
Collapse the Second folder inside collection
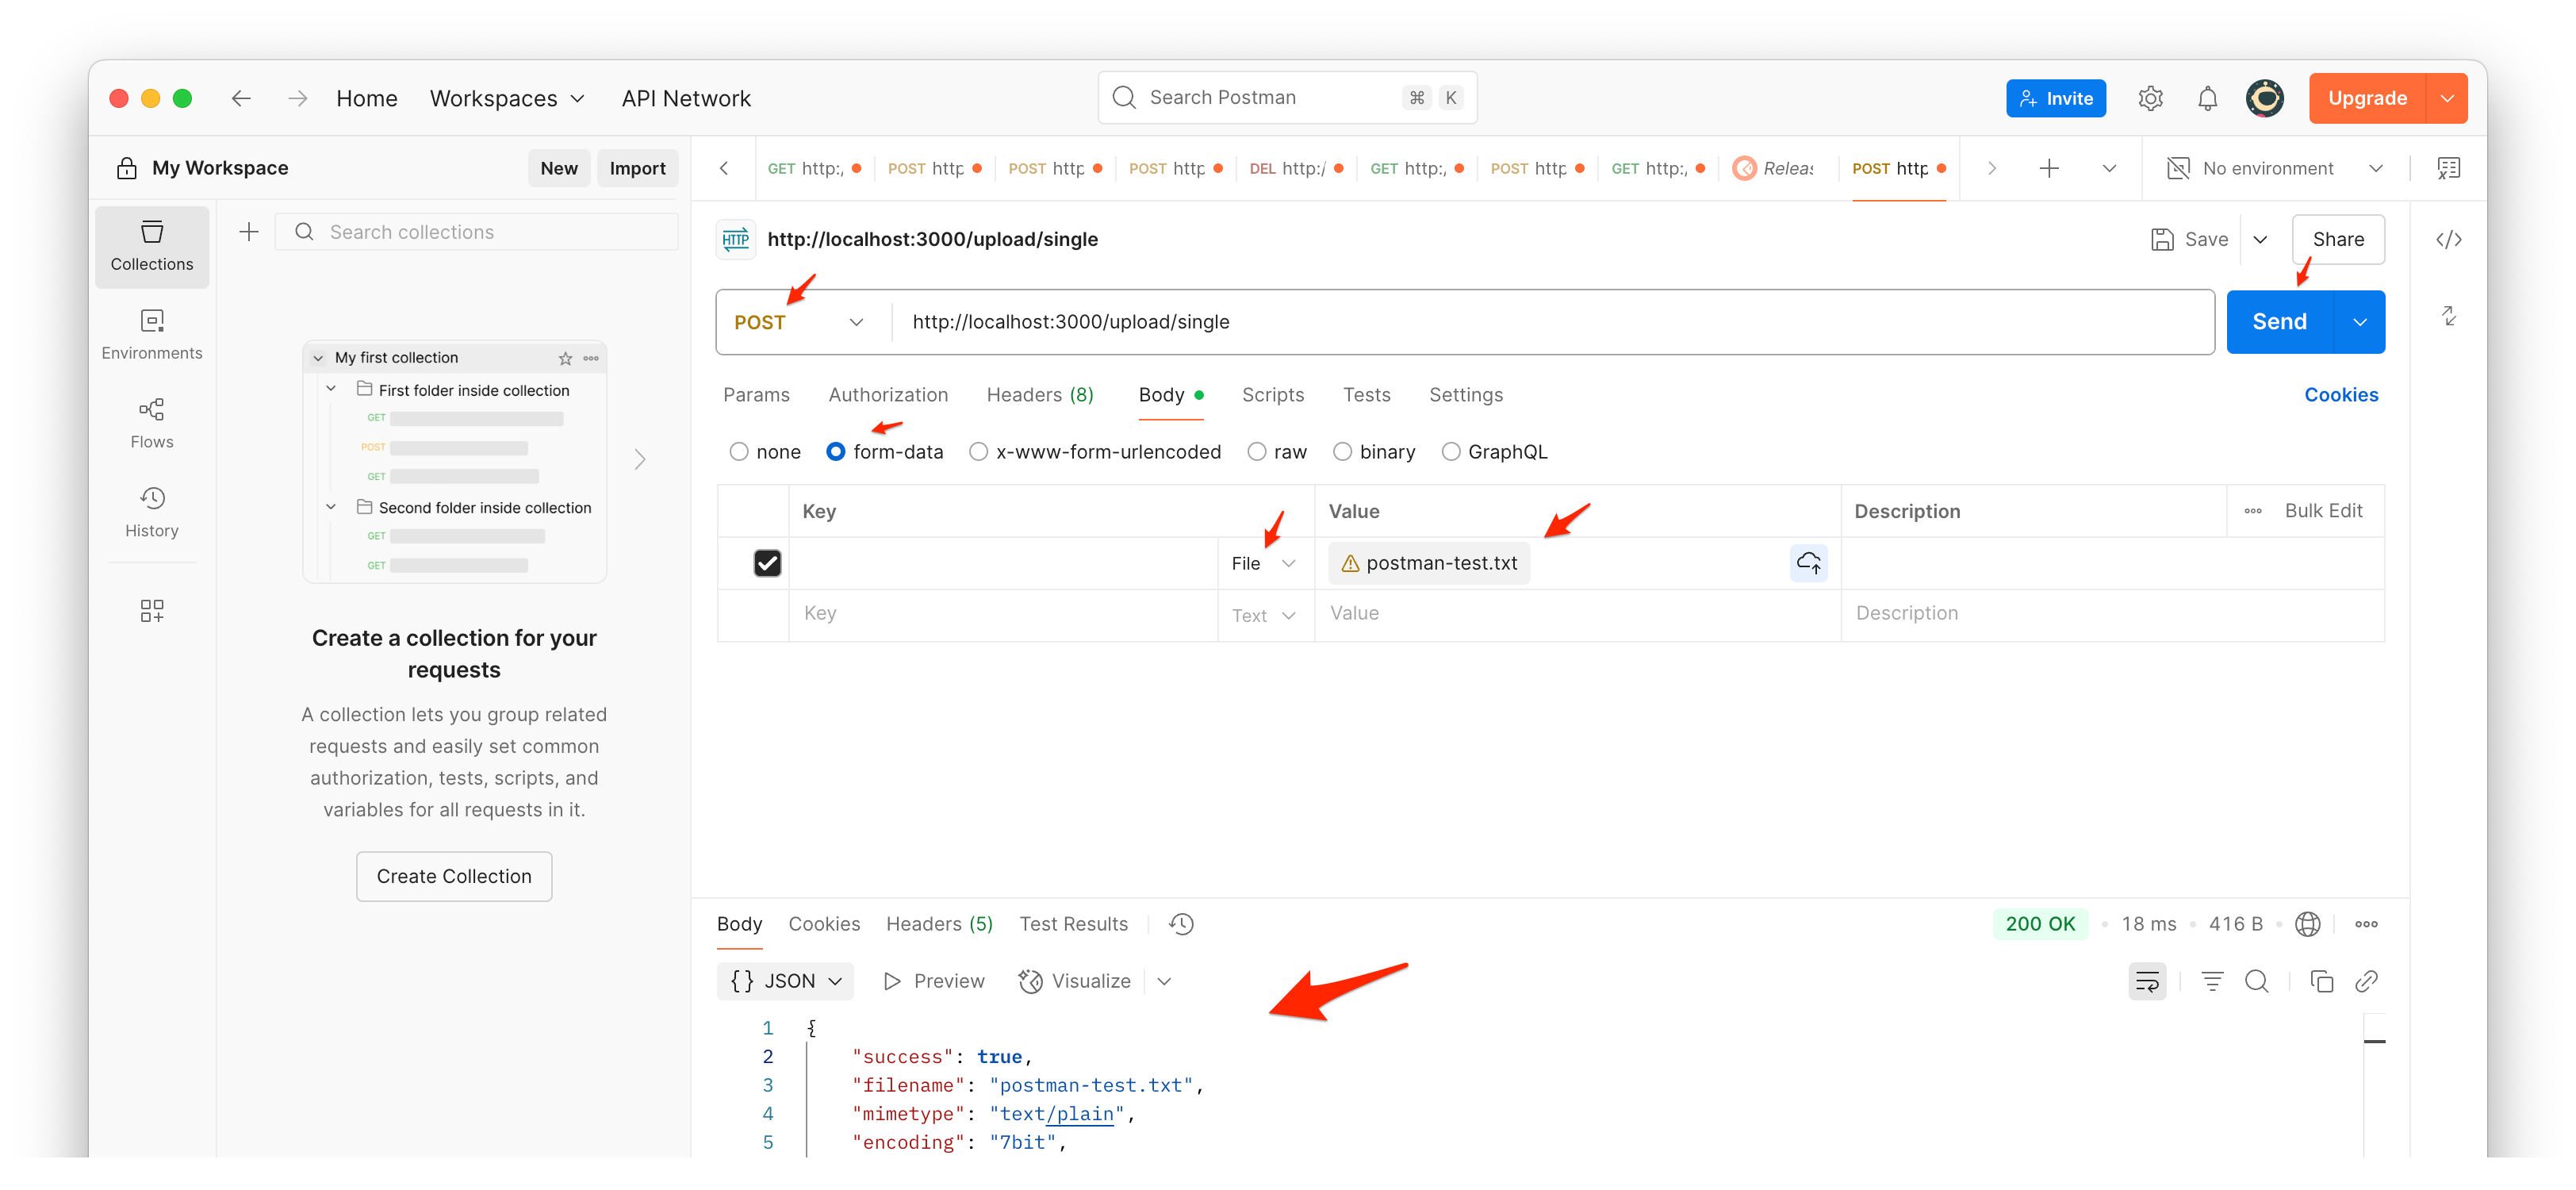(332, 507)
